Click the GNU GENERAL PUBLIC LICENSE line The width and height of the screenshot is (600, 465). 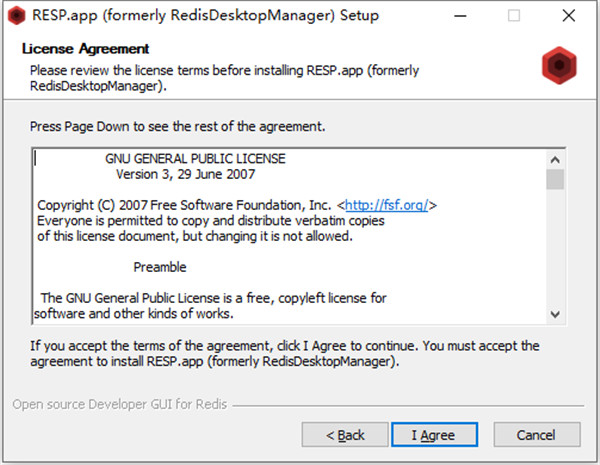[x=195, y=158]
